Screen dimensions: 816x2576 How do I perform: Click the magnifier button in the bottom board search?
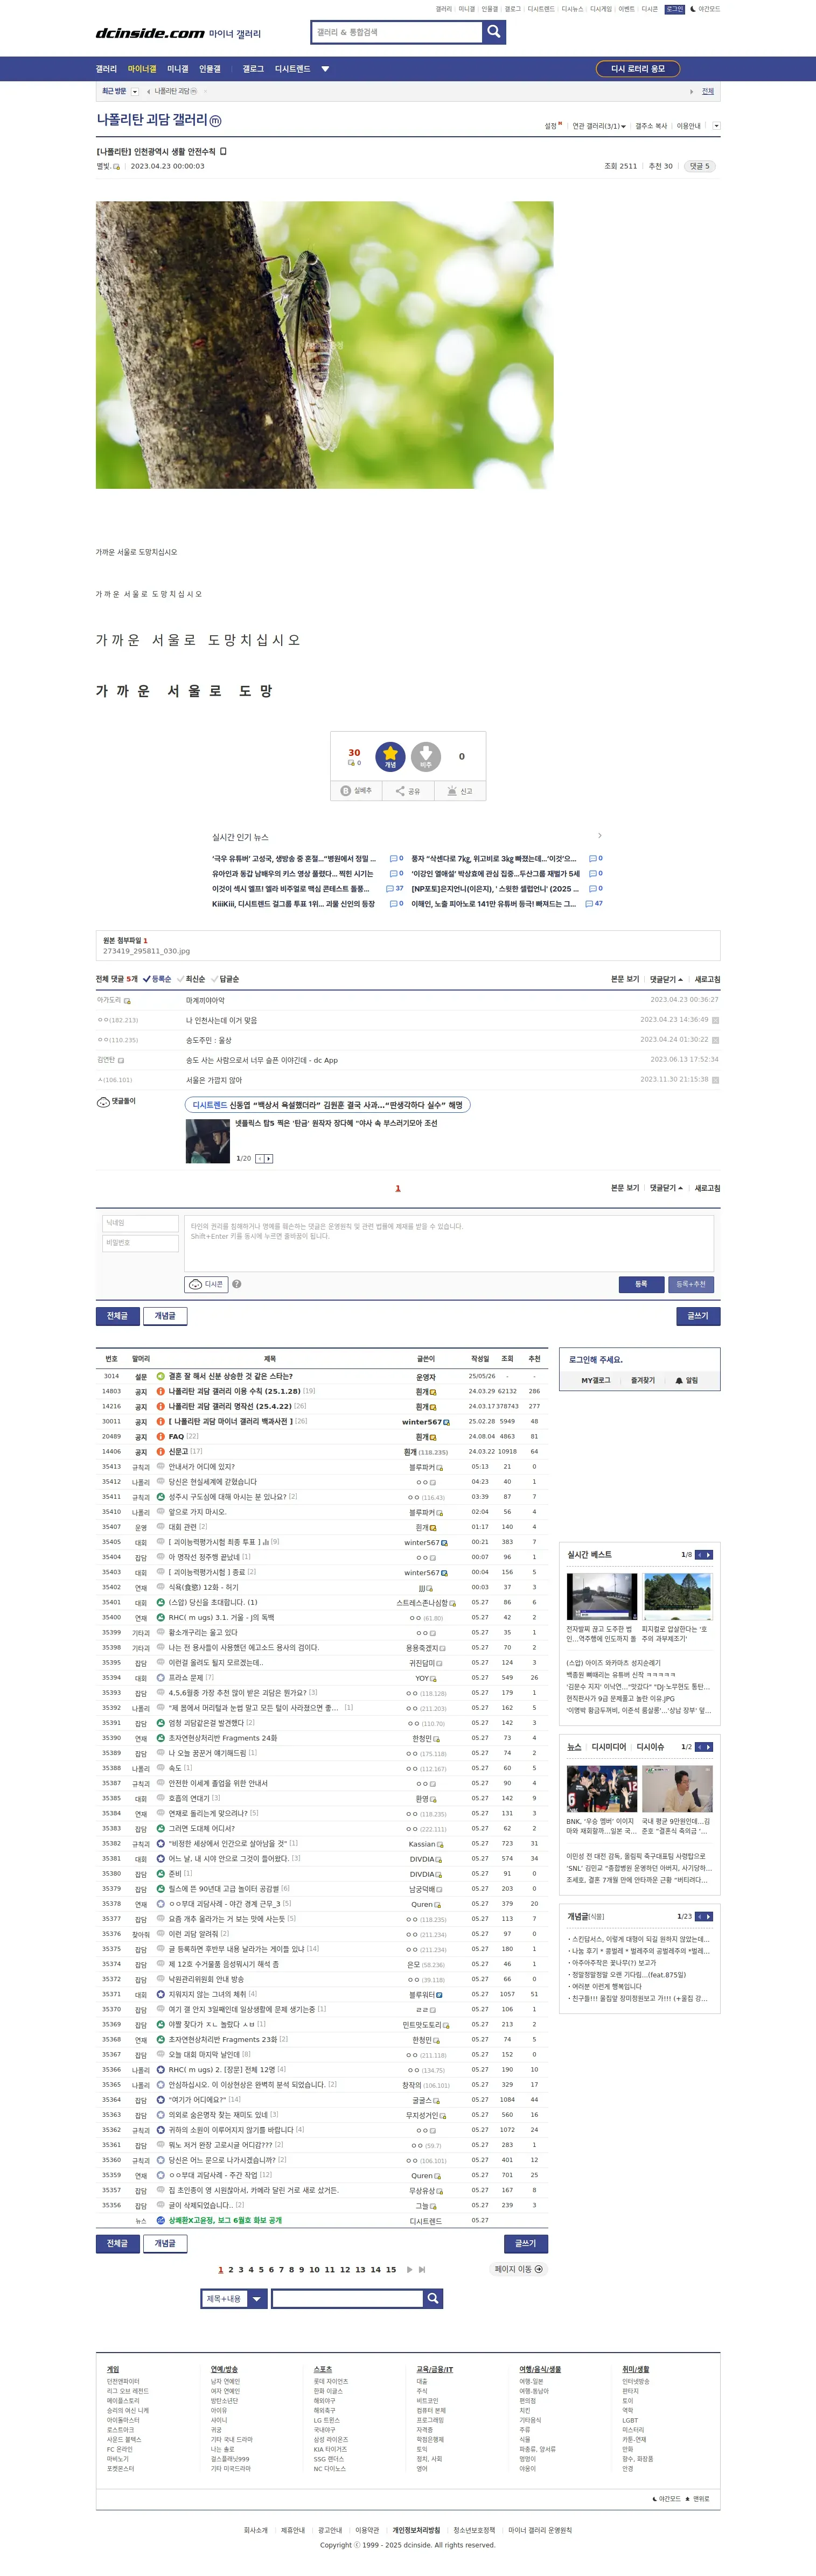[x=432, y=2299]
